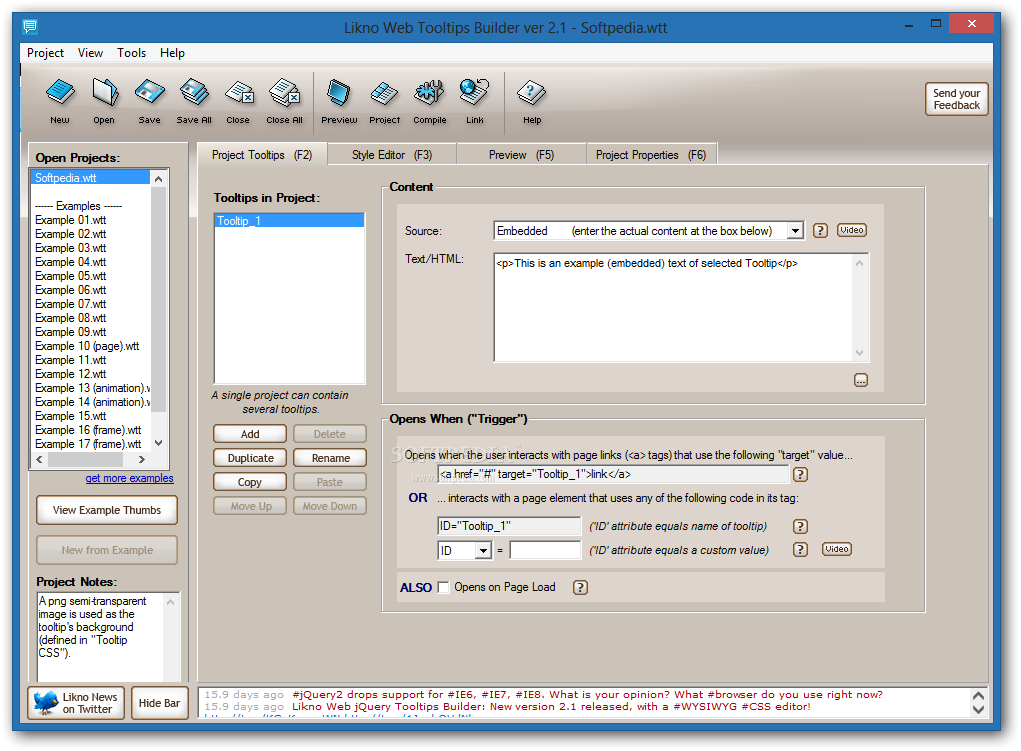Click help icon for ID custom value row
Screen dimensions: 1021x751
(x=800, y=550)
